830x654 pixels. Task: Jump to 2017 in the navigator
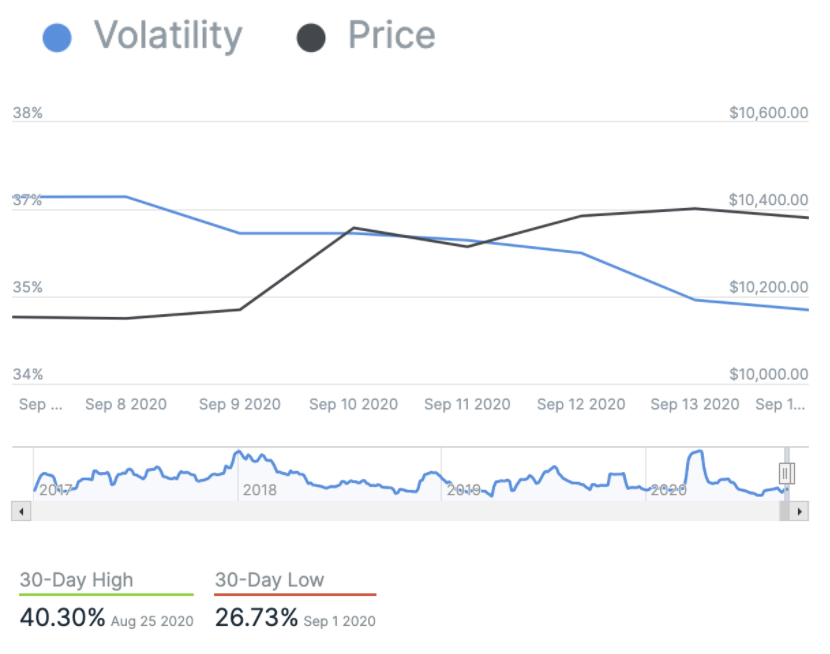click(55, 490)
